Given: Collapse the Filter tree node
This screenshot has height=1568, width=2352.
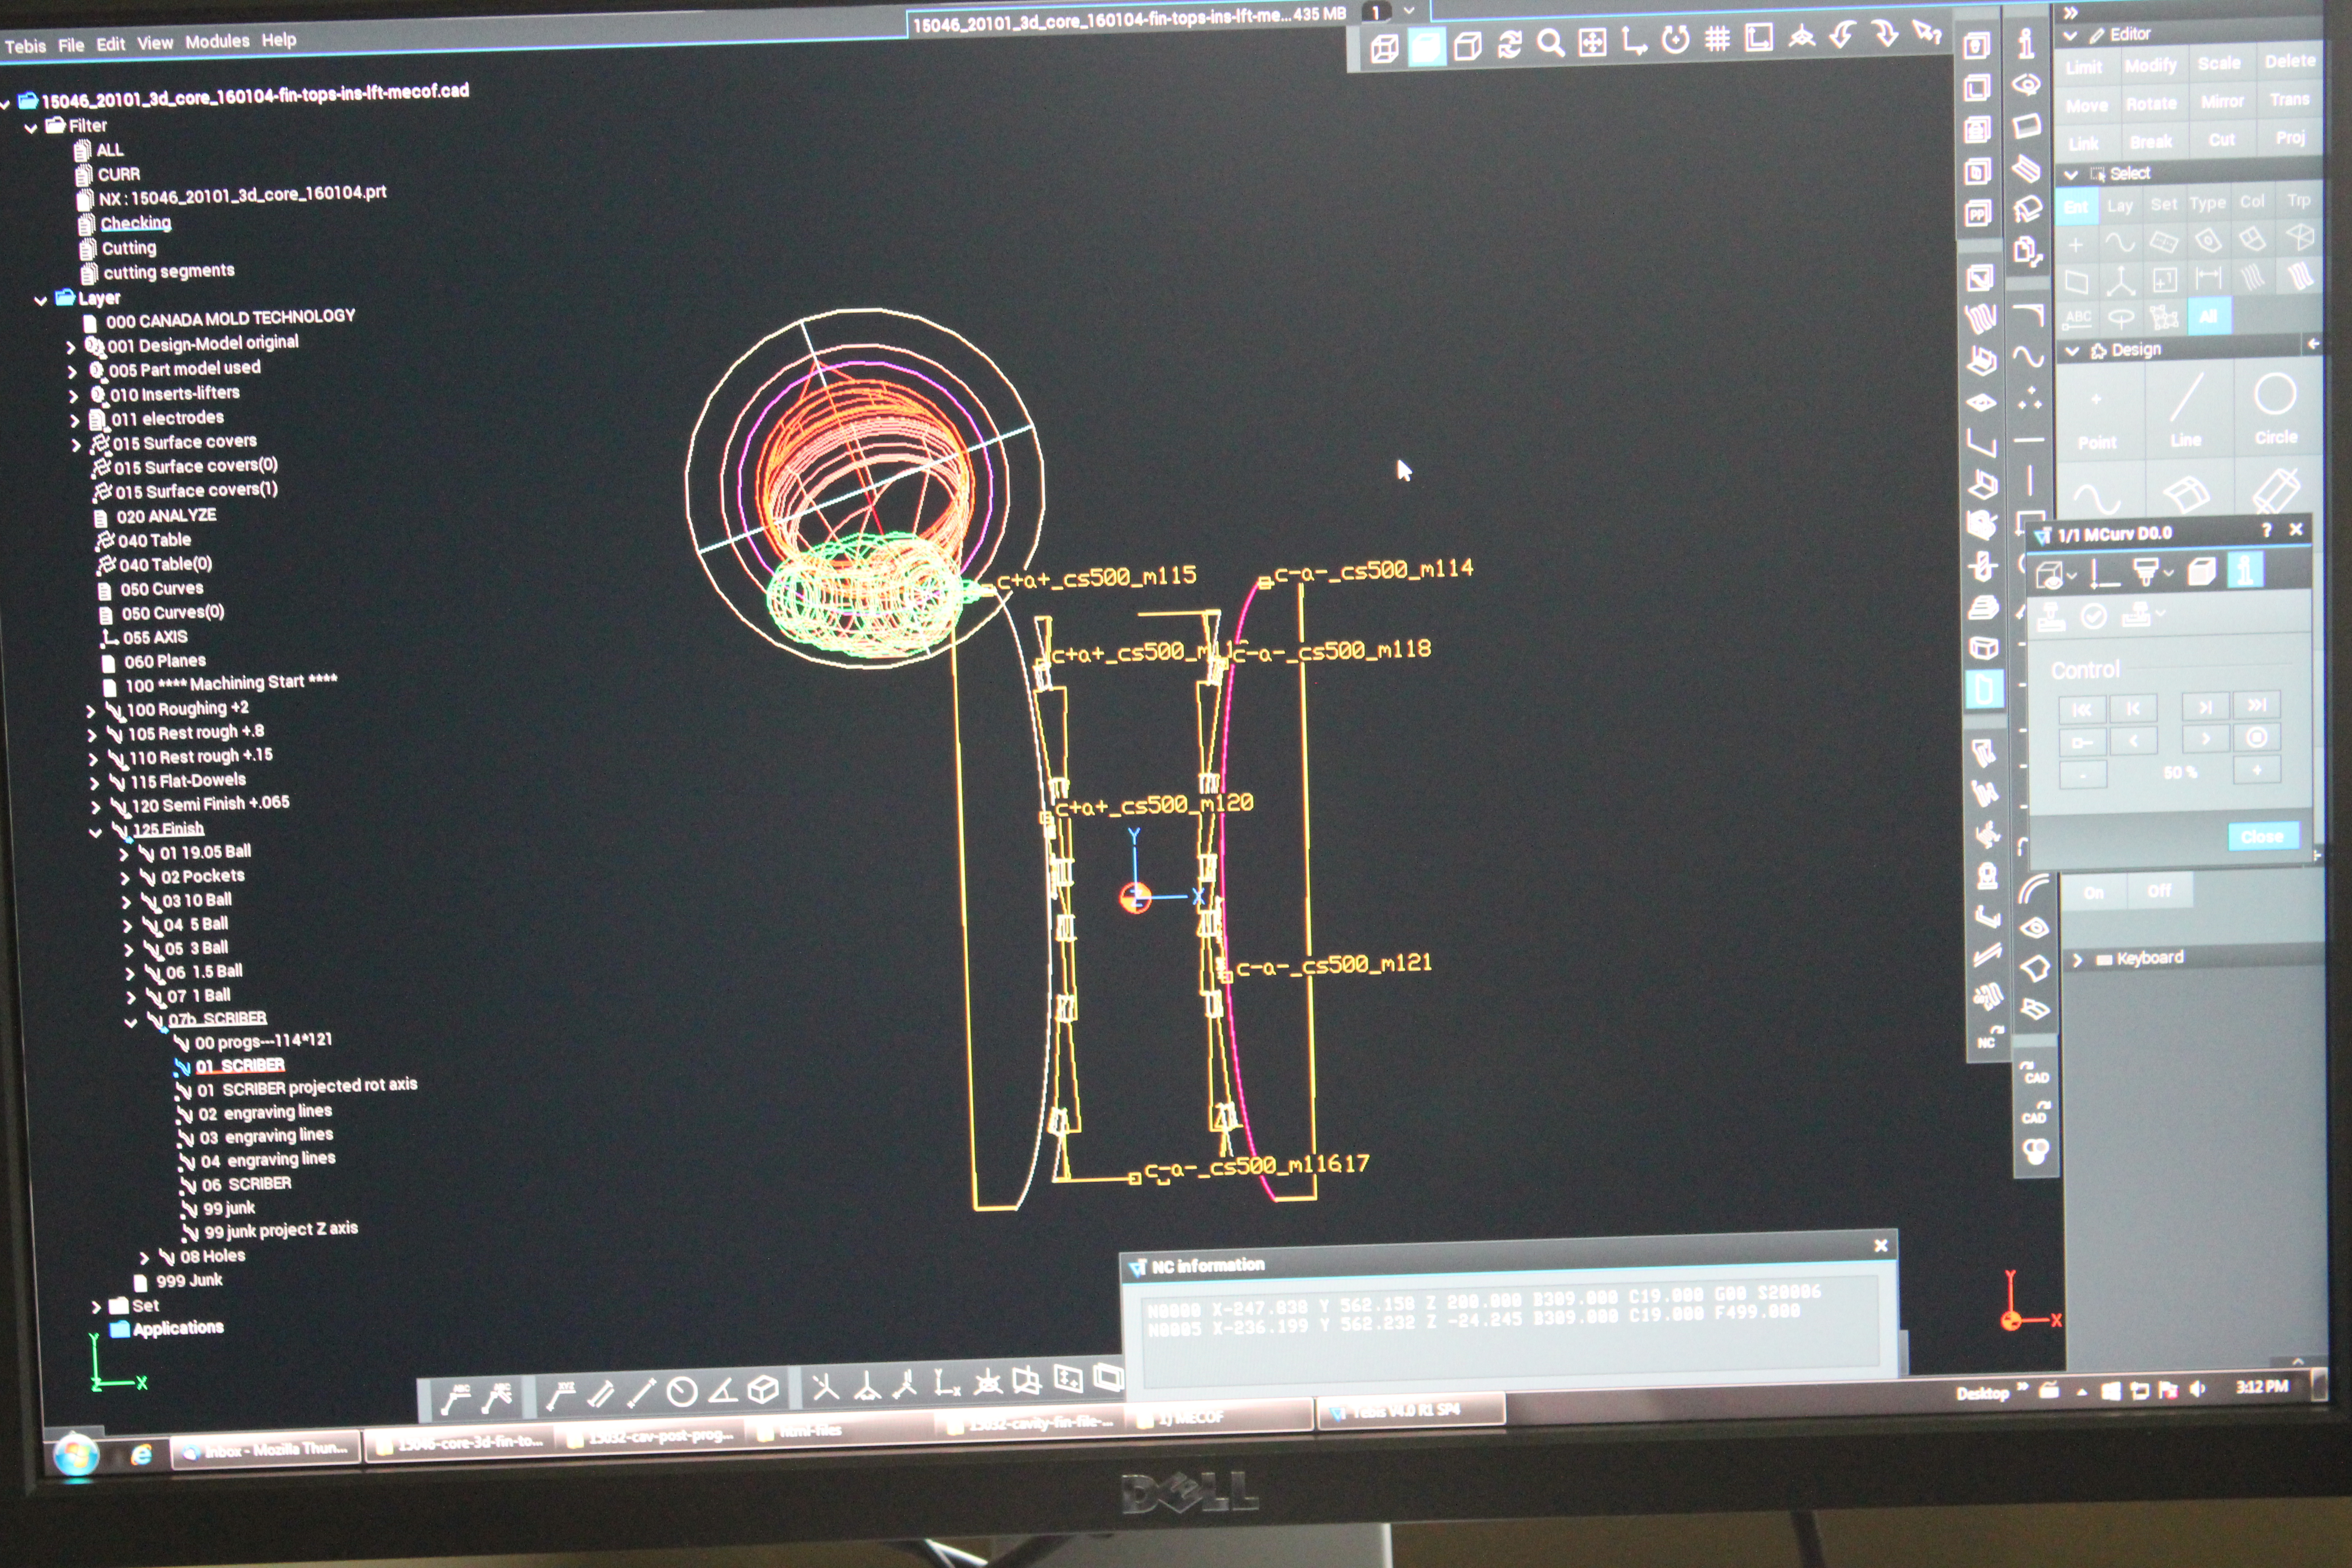Looking at the screenshot, I should [x=31, y=128].
